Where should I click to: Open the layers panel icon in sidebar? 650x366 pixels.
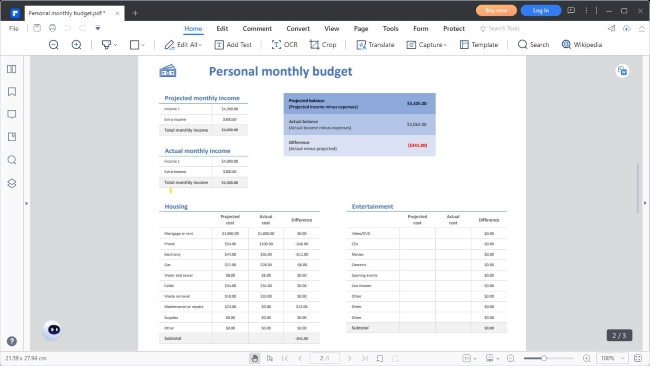click(x=12, y=183)
